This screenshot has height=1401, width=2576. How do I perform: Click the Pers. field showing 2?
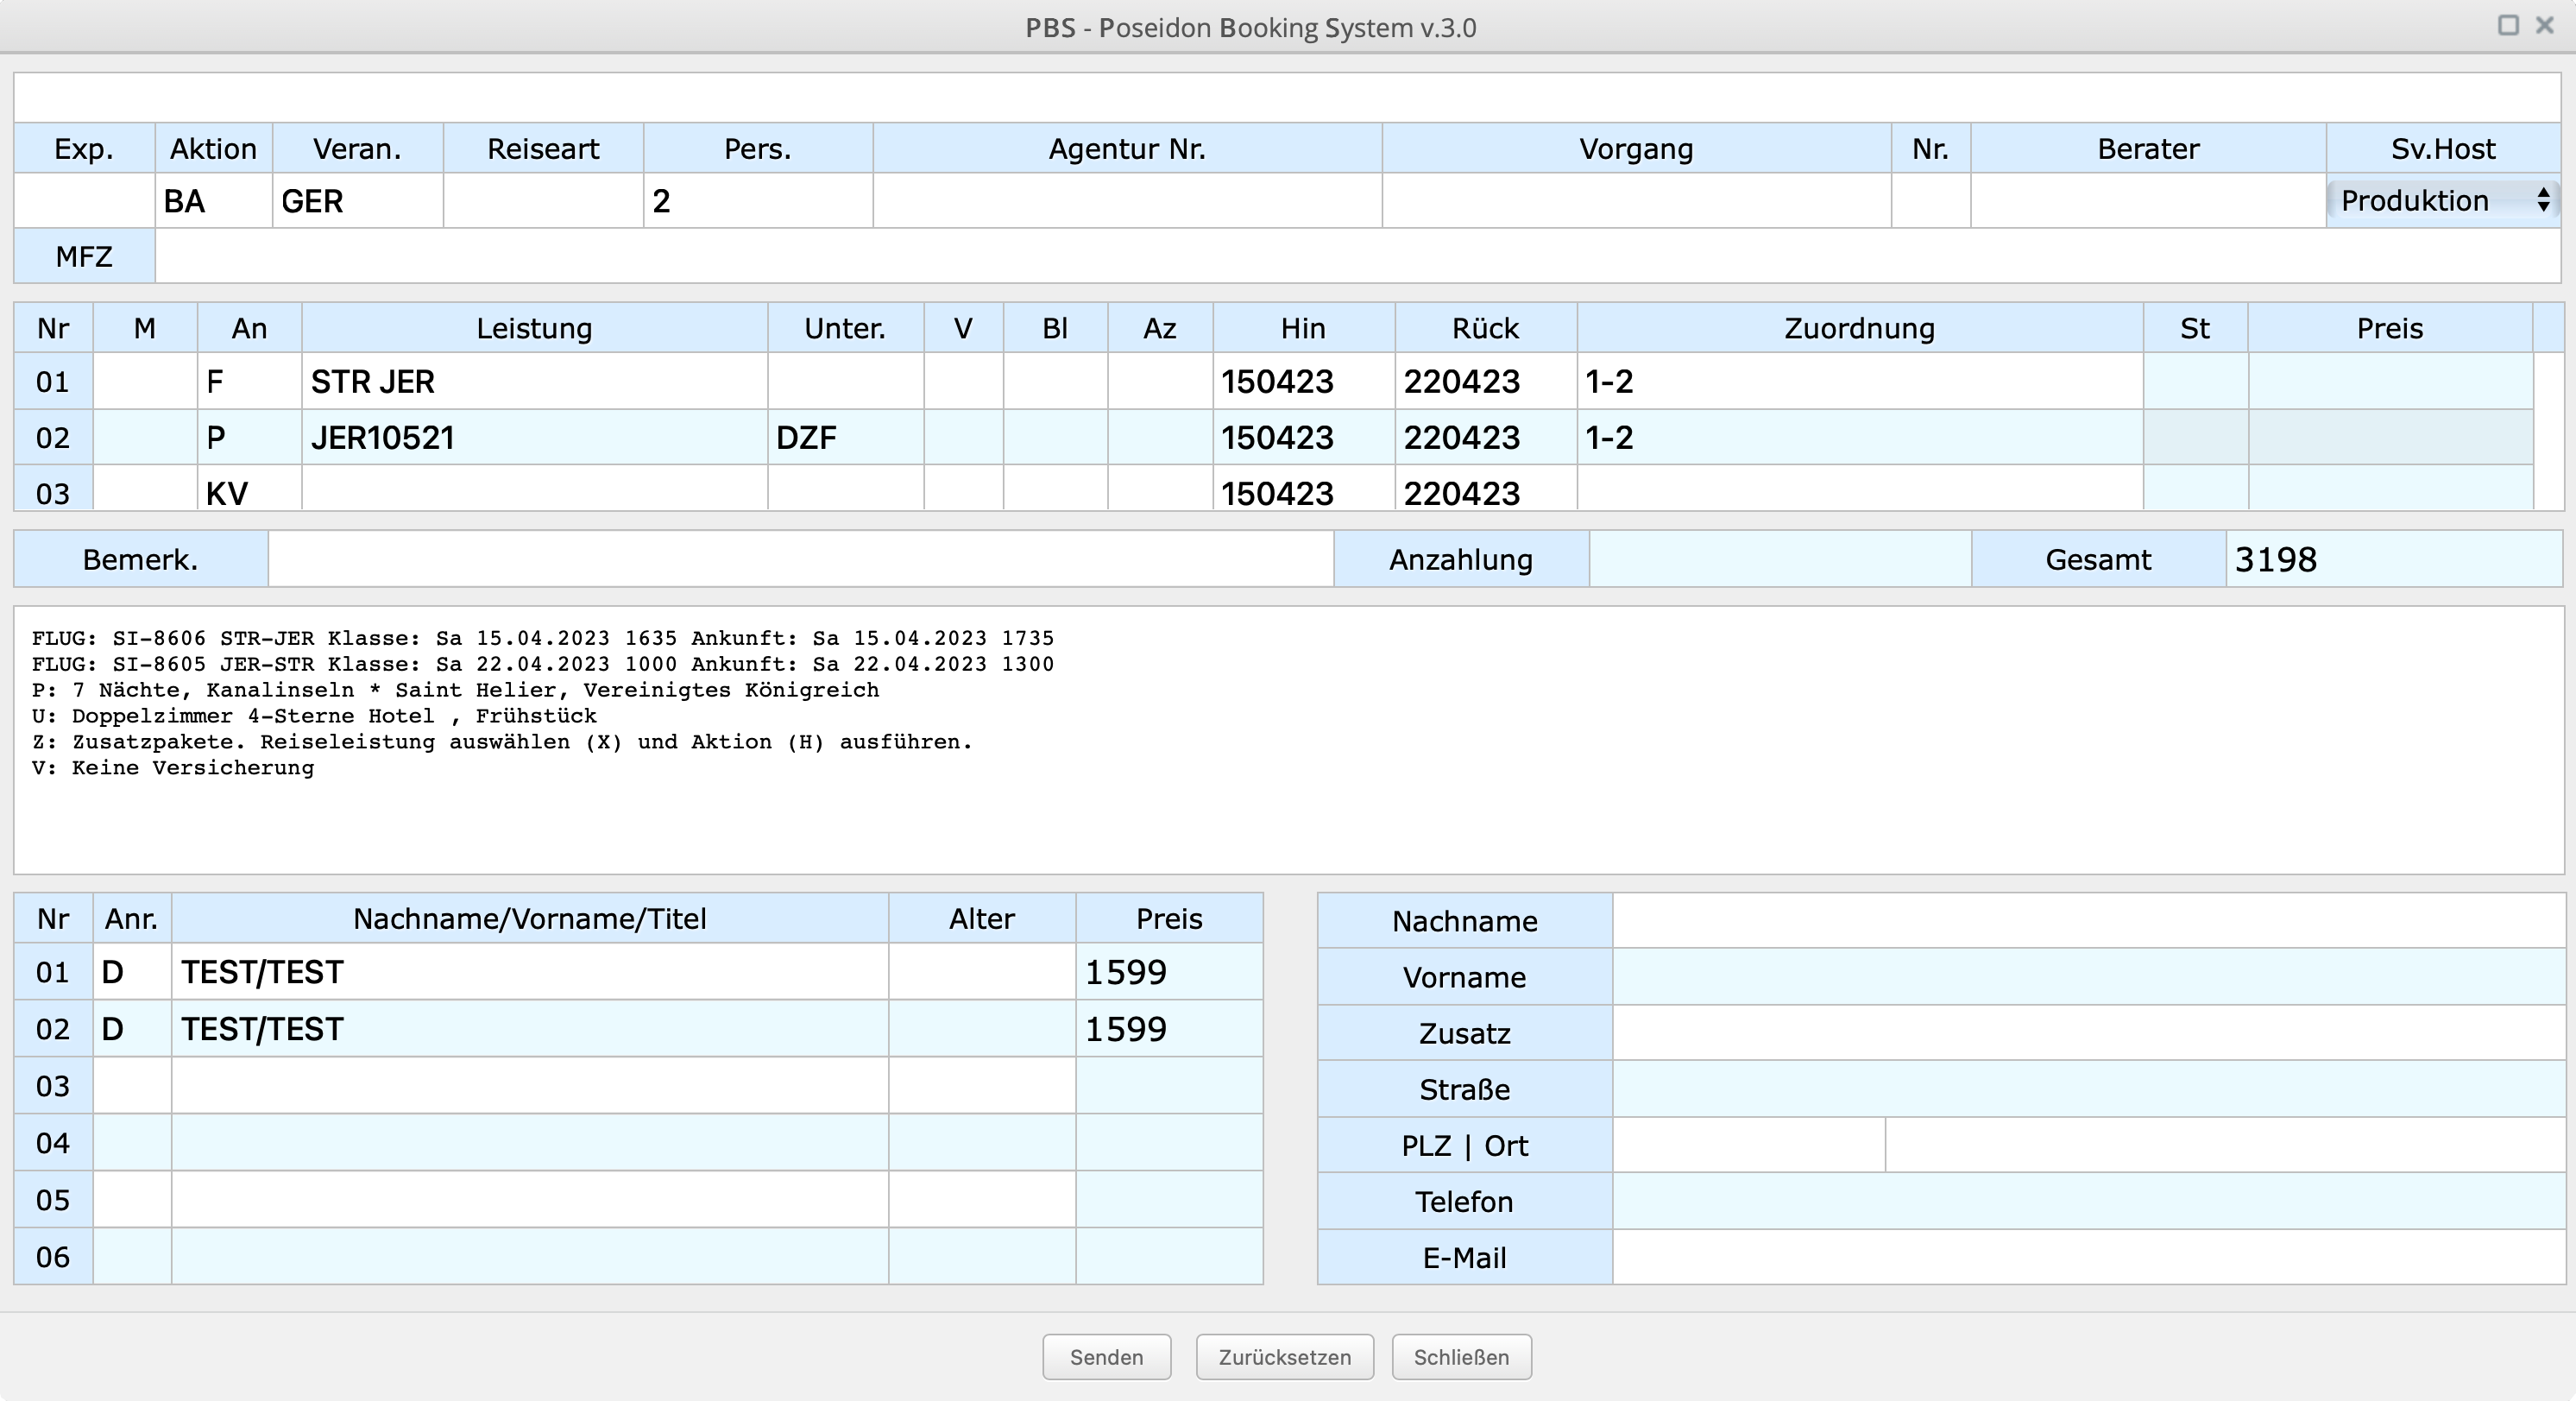point(757,201)
